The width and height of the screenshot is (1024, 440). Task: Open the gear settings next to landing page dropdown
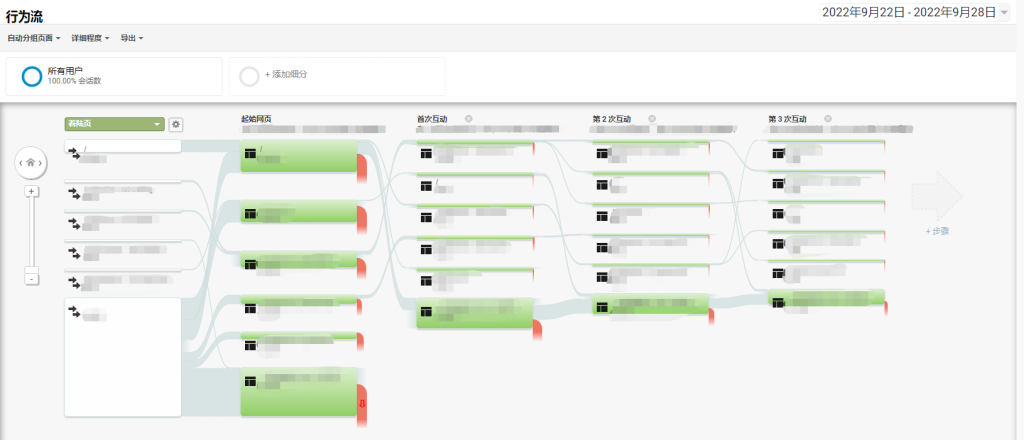click(175, 124)
